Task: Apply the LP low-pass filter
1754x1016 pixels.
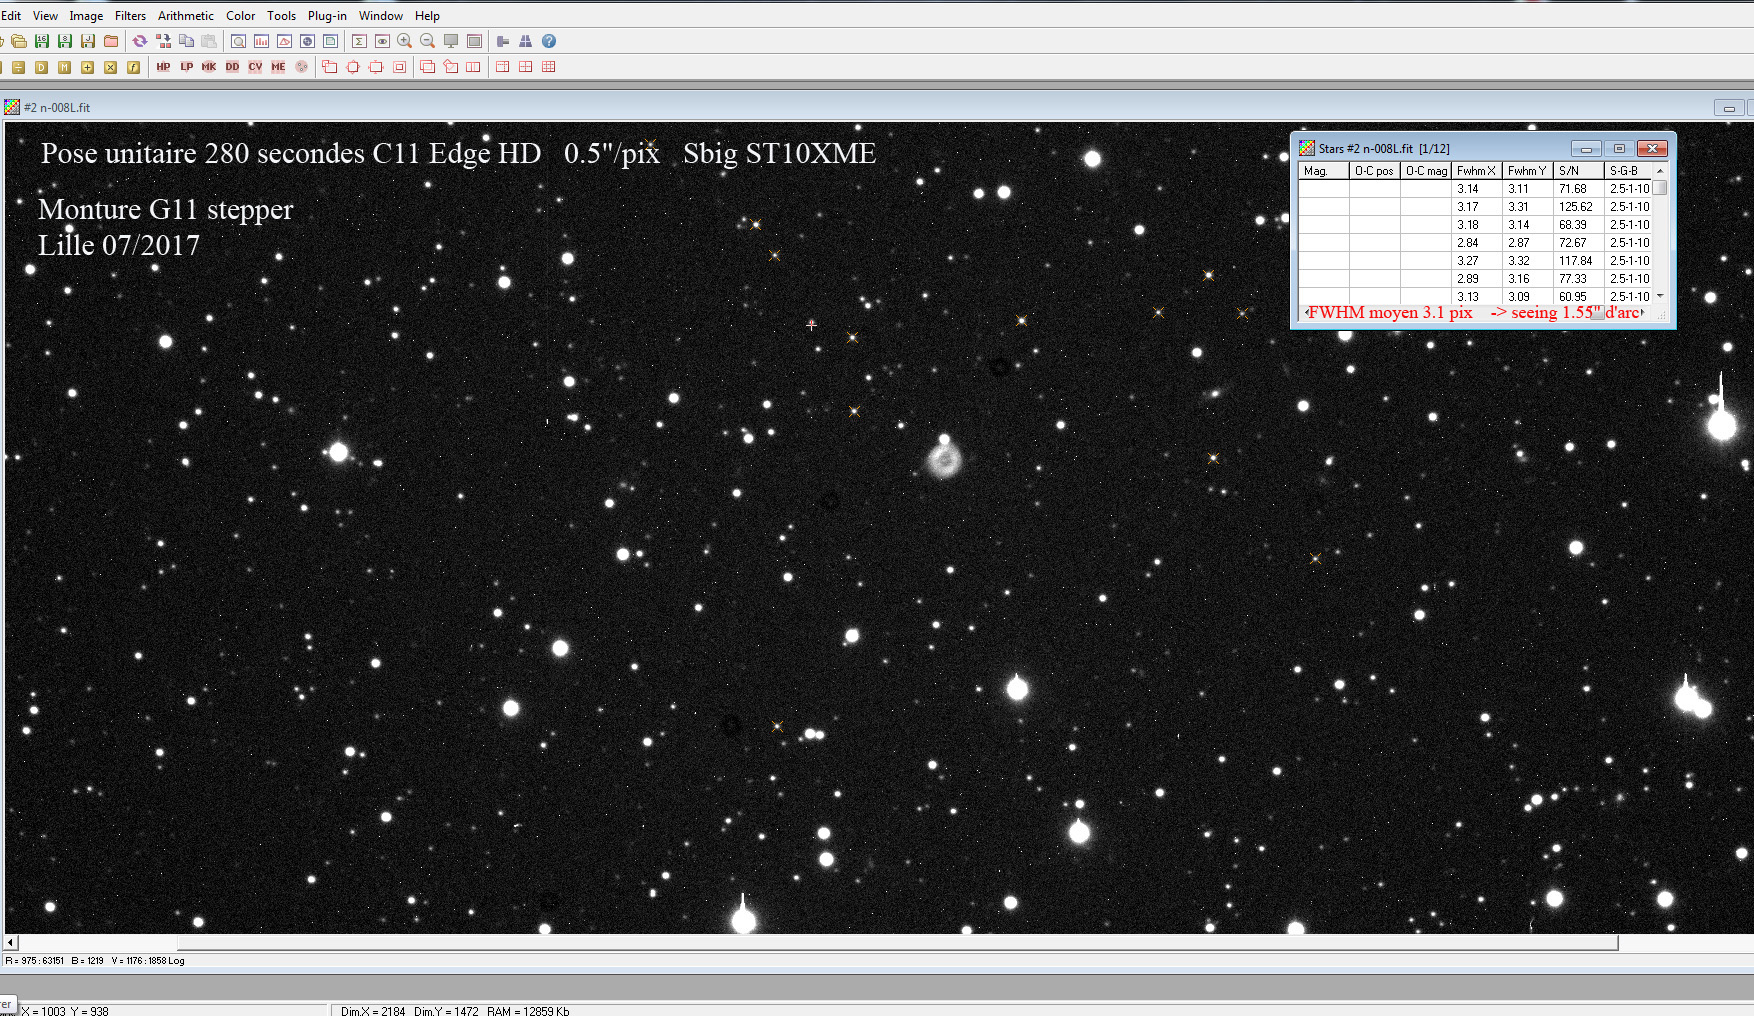Action: point(186,67)
